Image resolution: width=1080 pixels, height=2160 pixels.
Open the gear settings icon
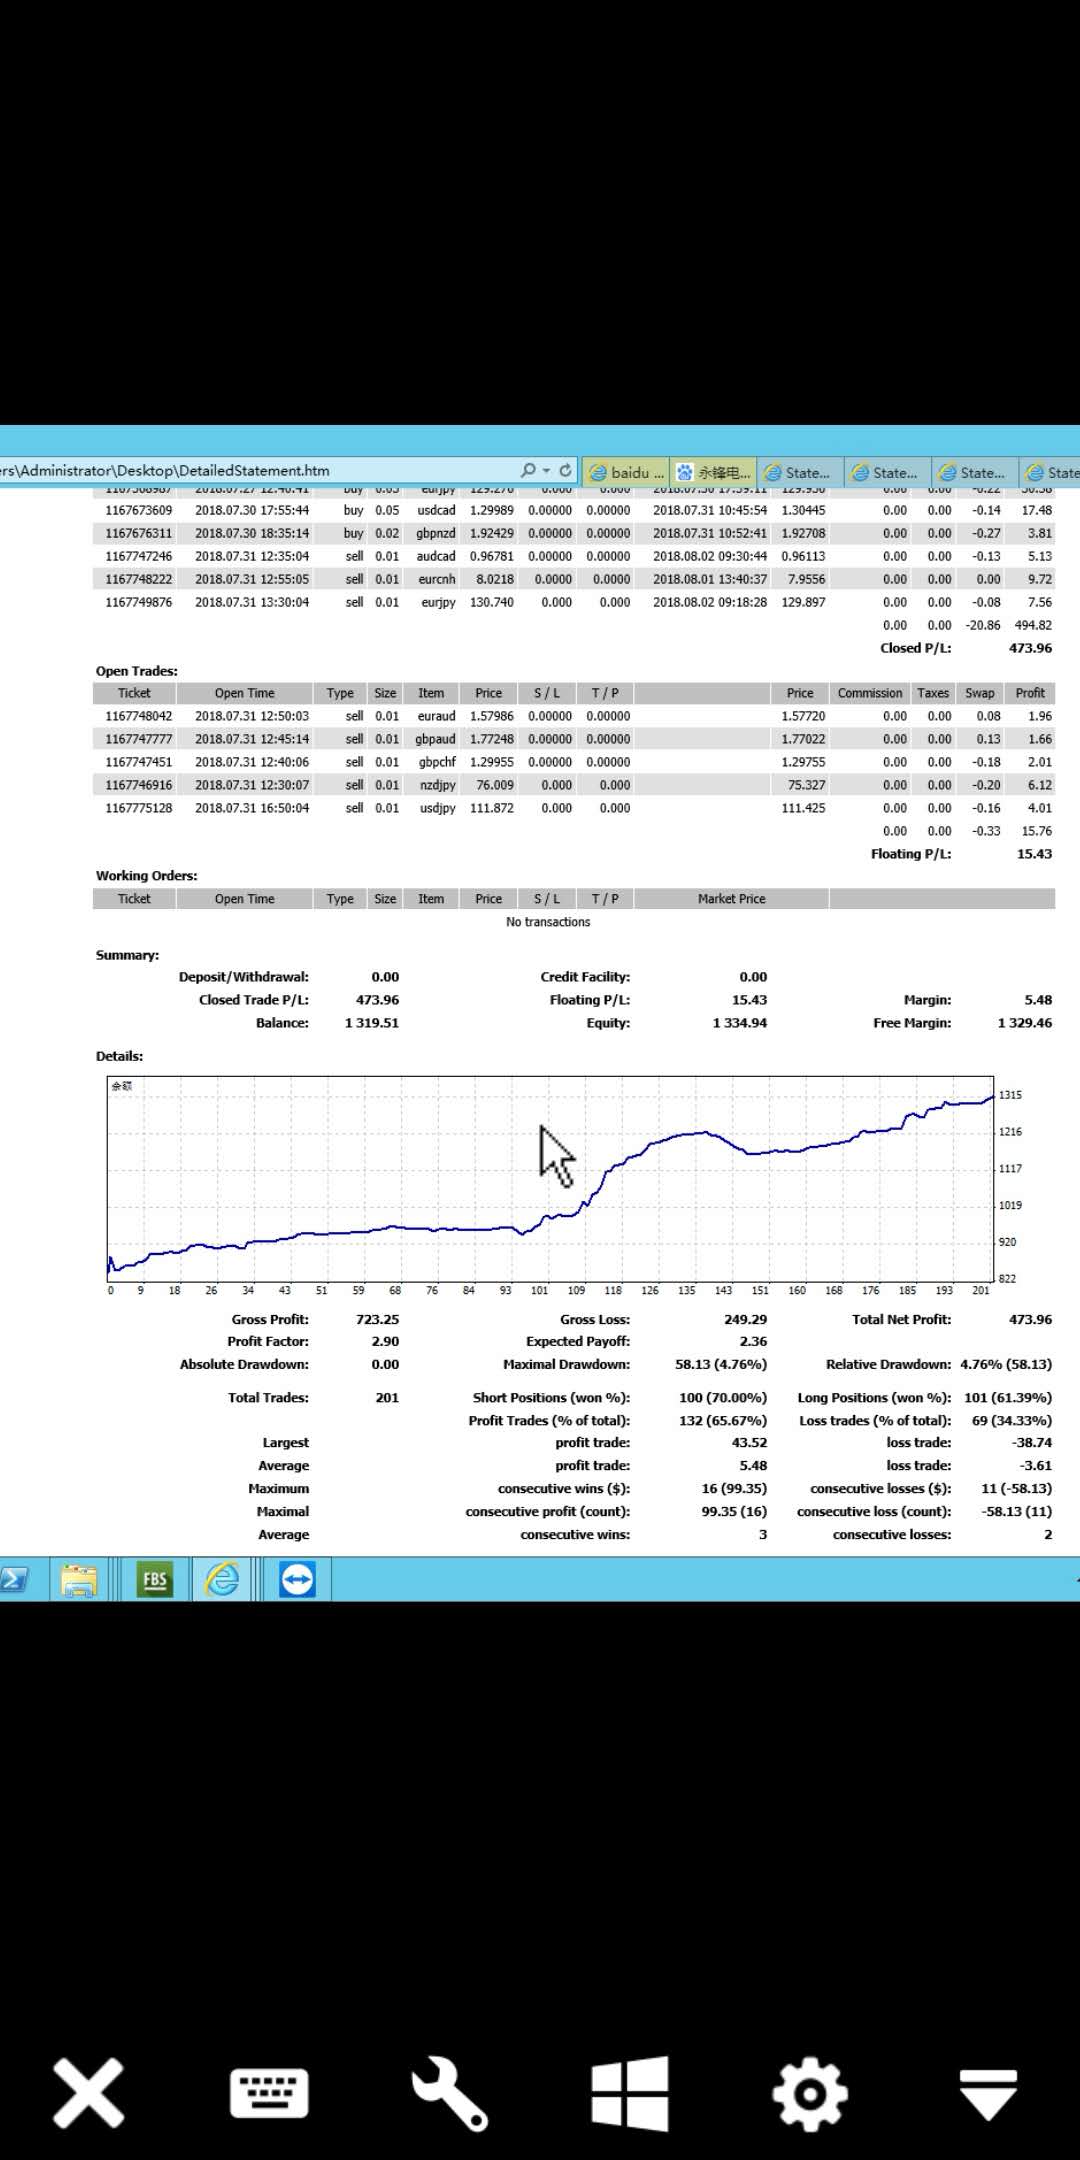click(810, 2093)
